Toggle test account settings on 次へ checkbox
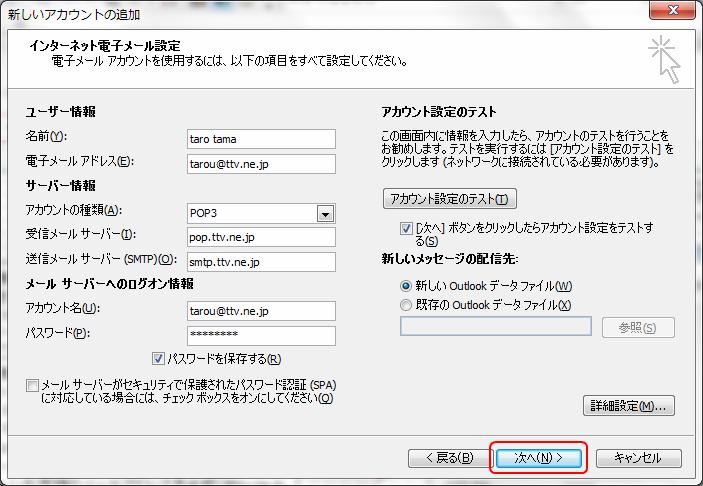The image size is (703, 486). pos(406,229)
